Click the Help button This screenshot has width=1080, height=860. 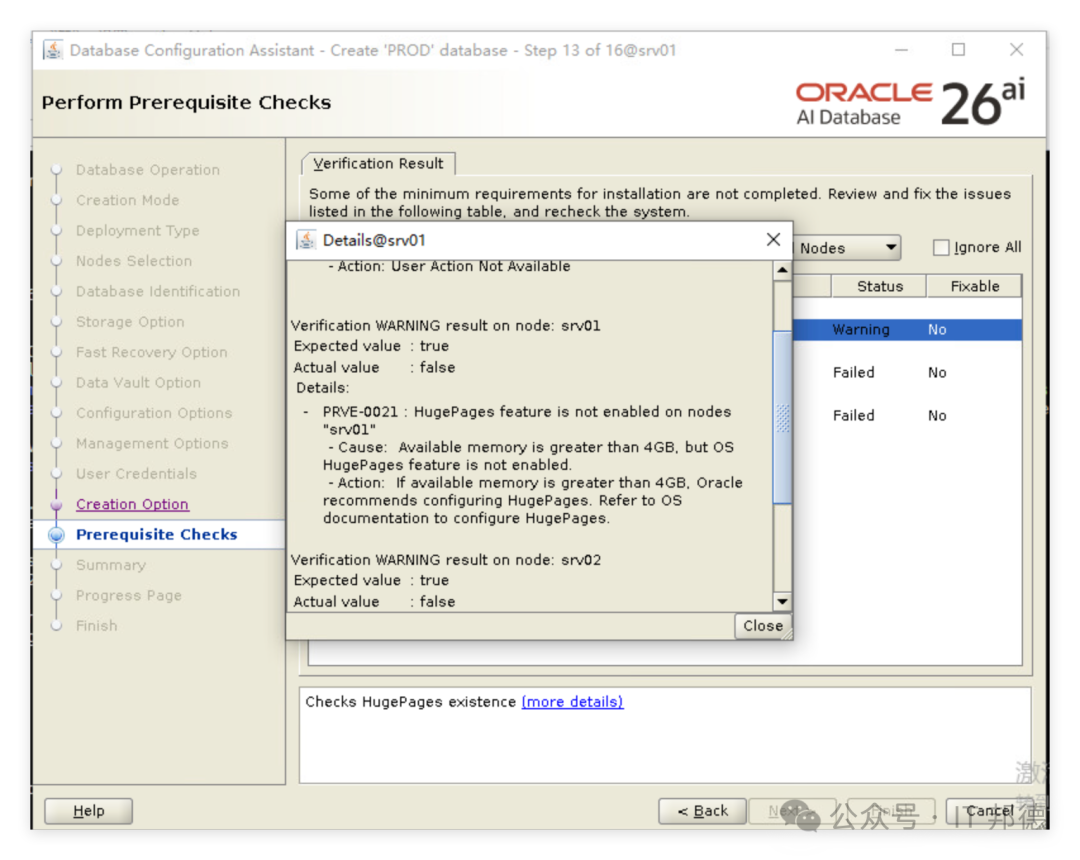pos(89,811)
